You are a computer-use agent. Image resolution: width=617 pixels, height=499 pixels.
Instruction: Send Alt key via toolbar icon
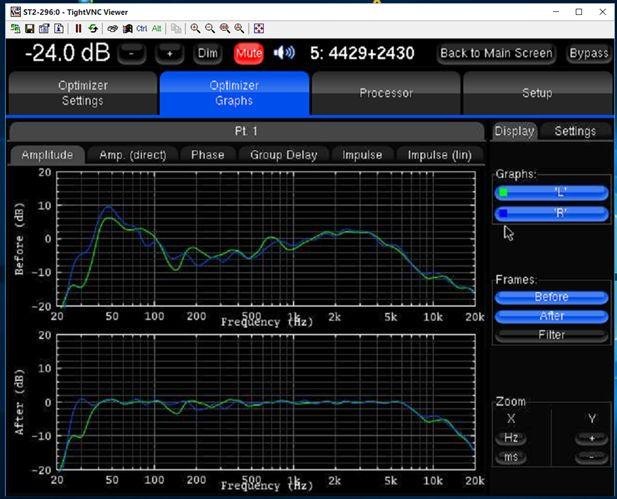tap(157, 29)
